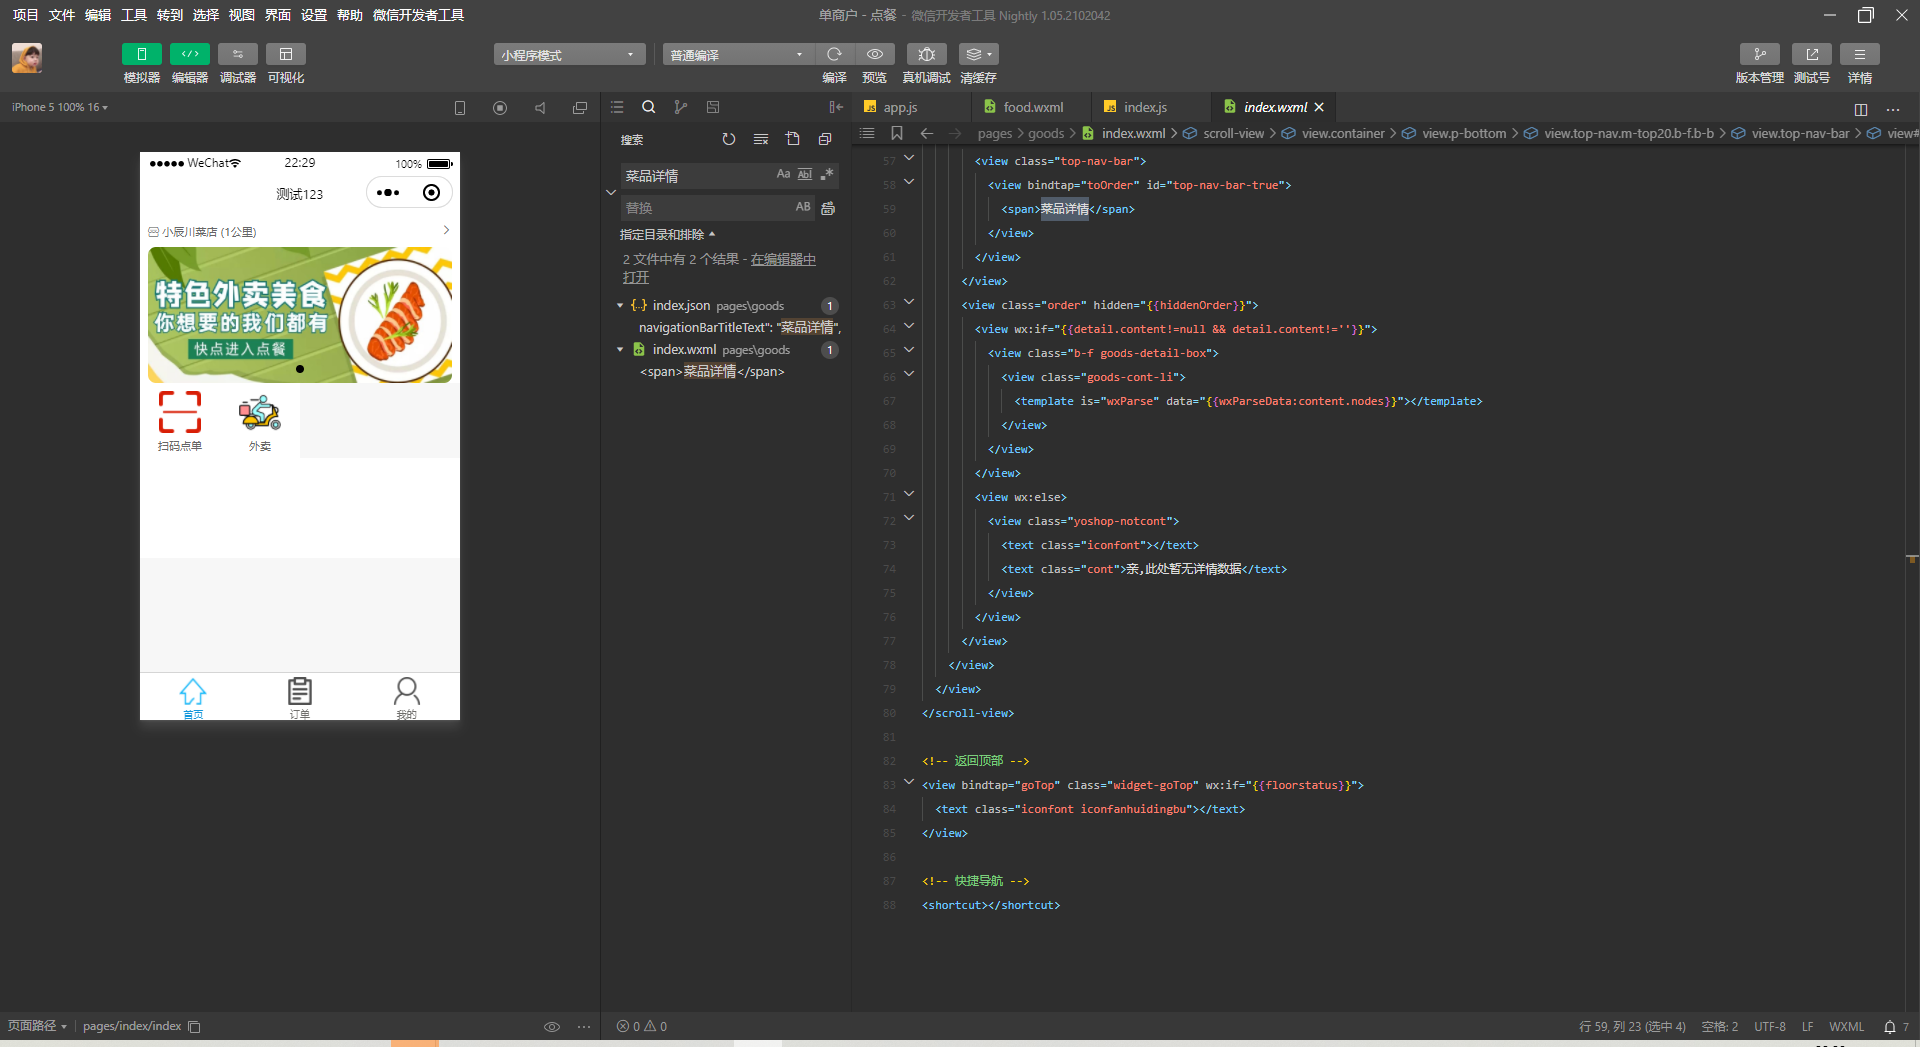The image size is (1920, 1047).
Task: Fold code at line 63
Action: (x=909, y=302)
